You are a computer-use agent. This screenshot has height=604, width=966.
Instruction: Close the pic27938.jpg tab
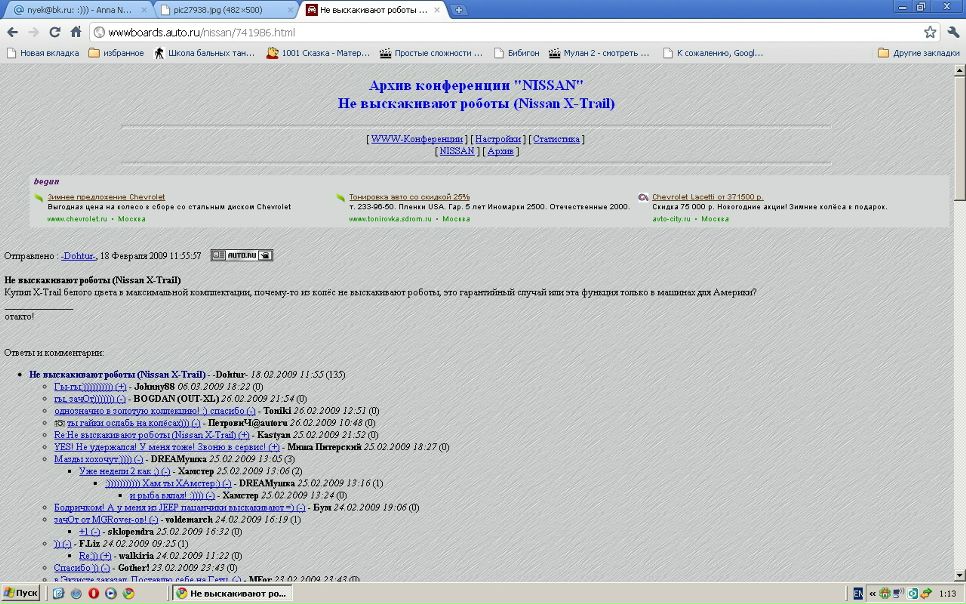click(x=291, y=10)
